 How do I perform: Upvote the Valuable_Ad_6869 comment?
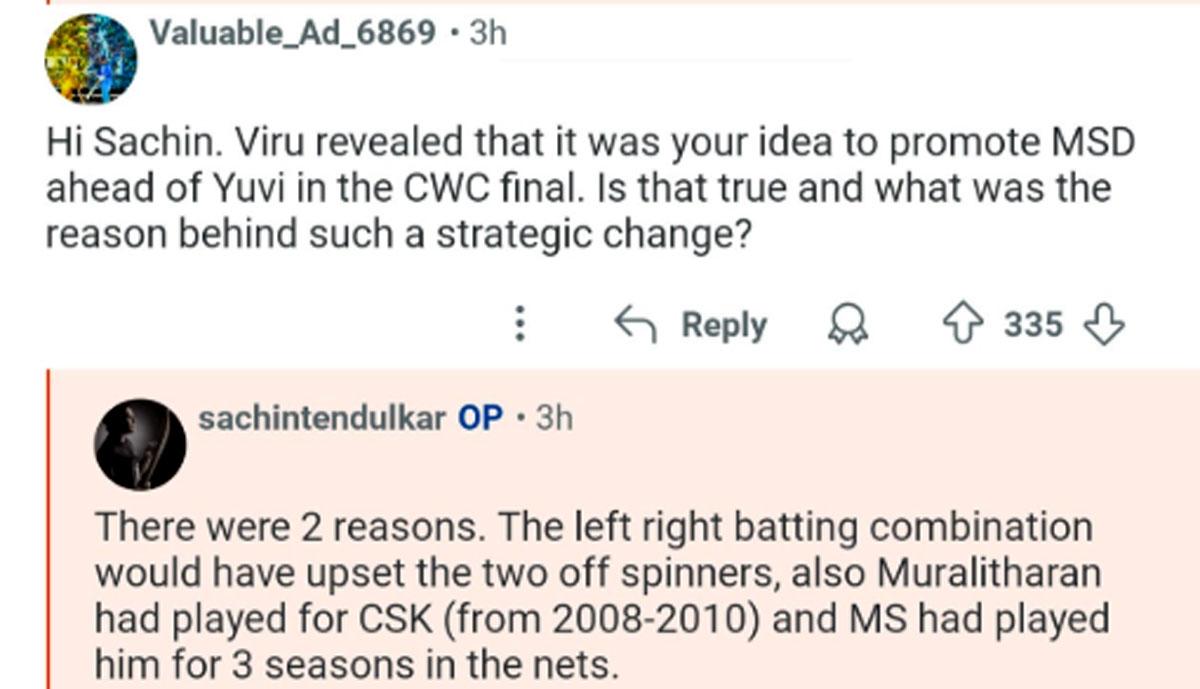tap(964, 324)
